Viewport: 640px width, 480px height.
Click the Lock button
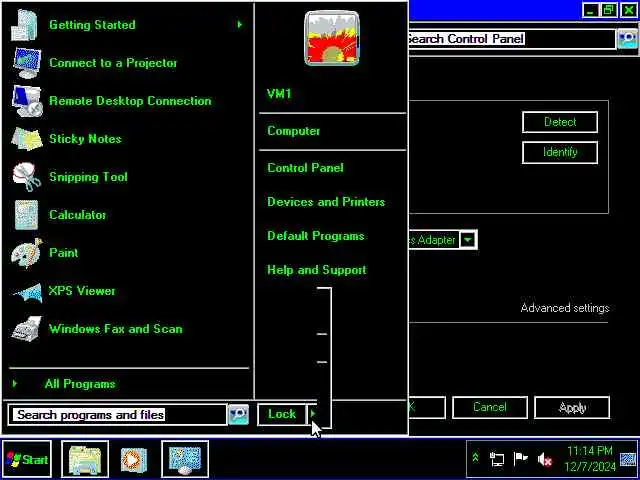point(282,414)
